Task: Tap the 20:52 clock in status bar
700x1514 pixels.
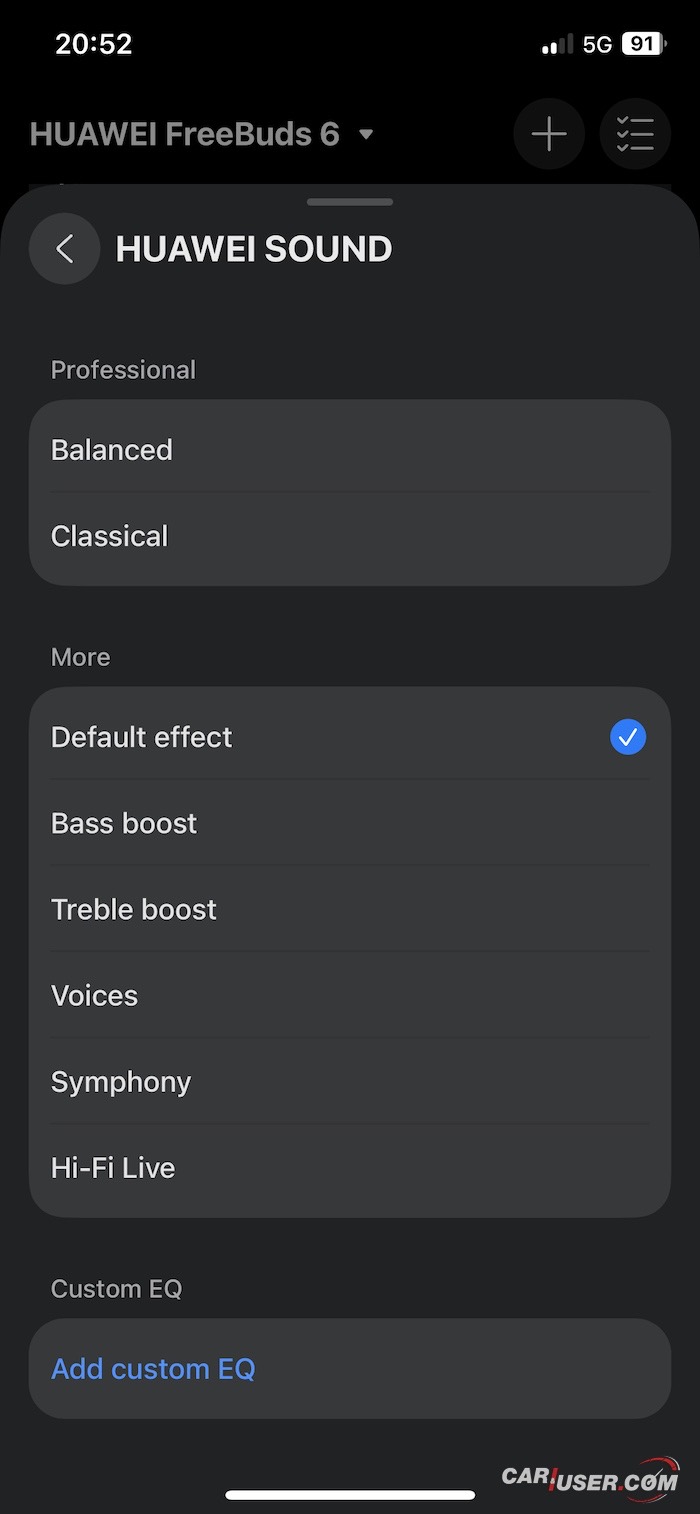Action: 93,44
